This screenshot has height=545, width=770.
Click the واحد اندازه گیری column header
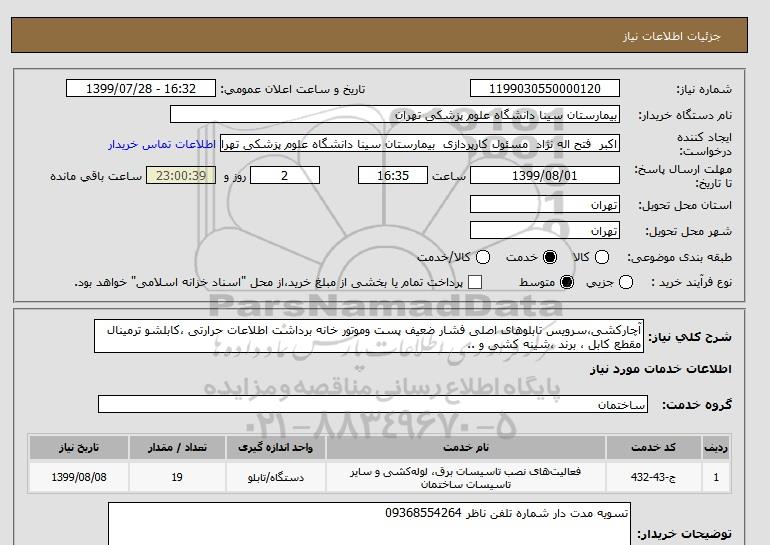point(275,448)
